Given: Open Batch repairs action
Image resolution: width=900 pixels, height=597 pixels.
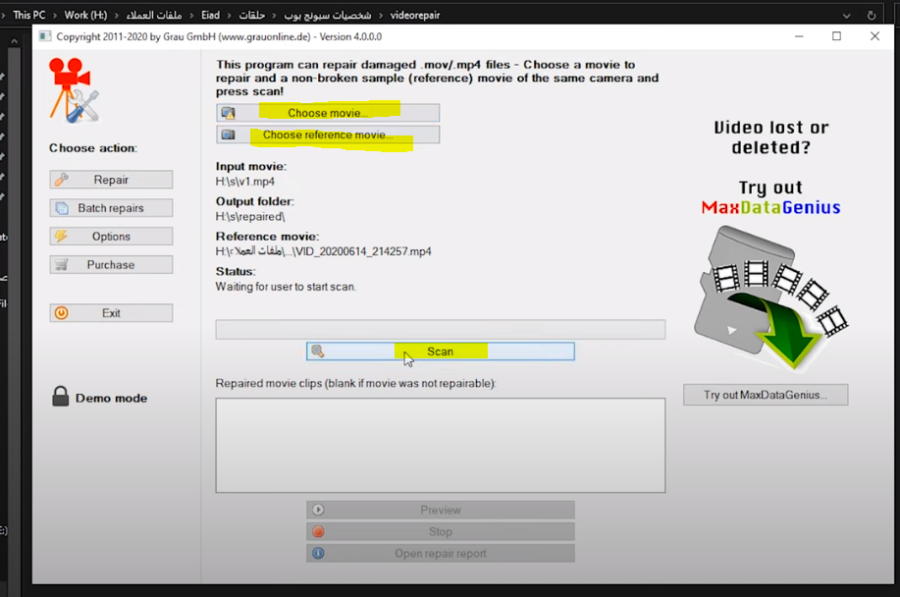Looking at the screenshot, I should click(111, 208).
